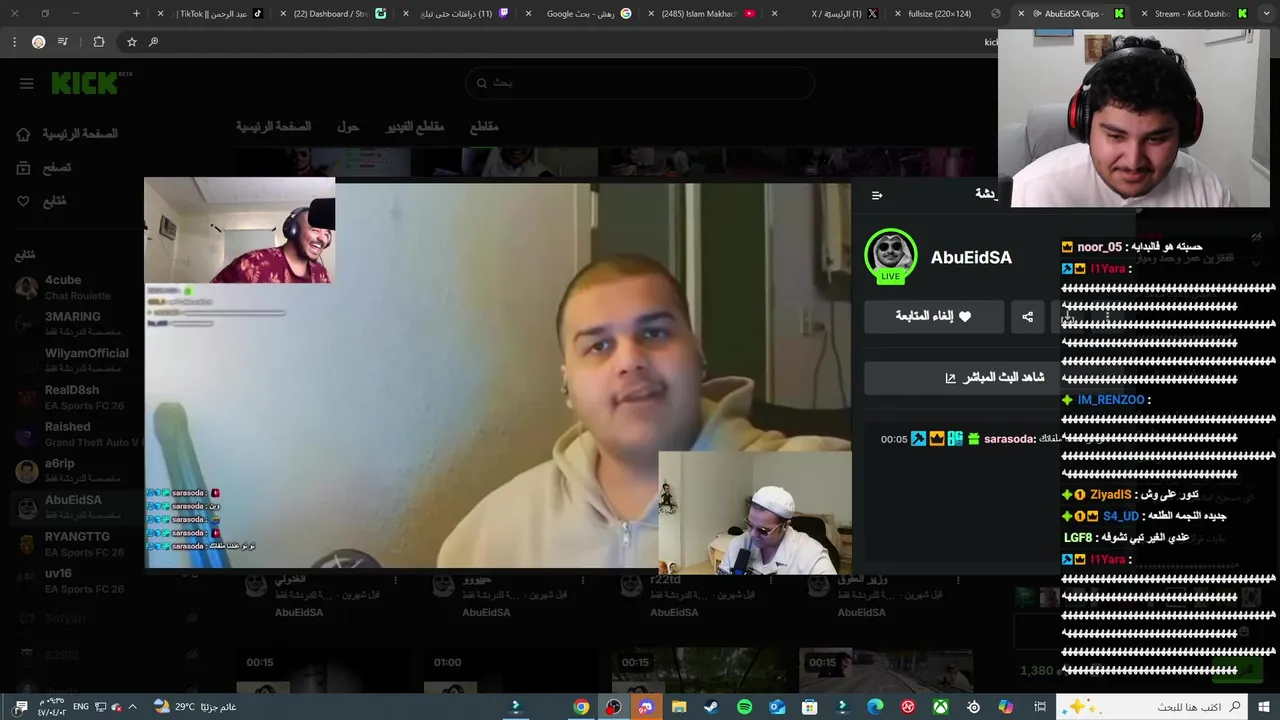Image resolution: width=1280 pixels, height=720 pixels.
Task: Switch to the channel الصفحة الرئيسية tab
Action: 273,127
